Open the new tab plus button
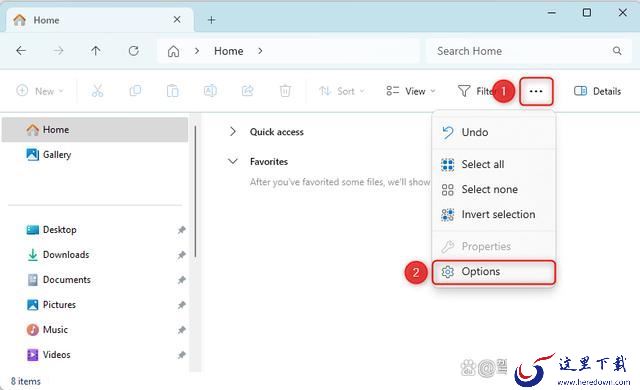The width and height of the screenshot is (640, 390). [x=211, y=20]
